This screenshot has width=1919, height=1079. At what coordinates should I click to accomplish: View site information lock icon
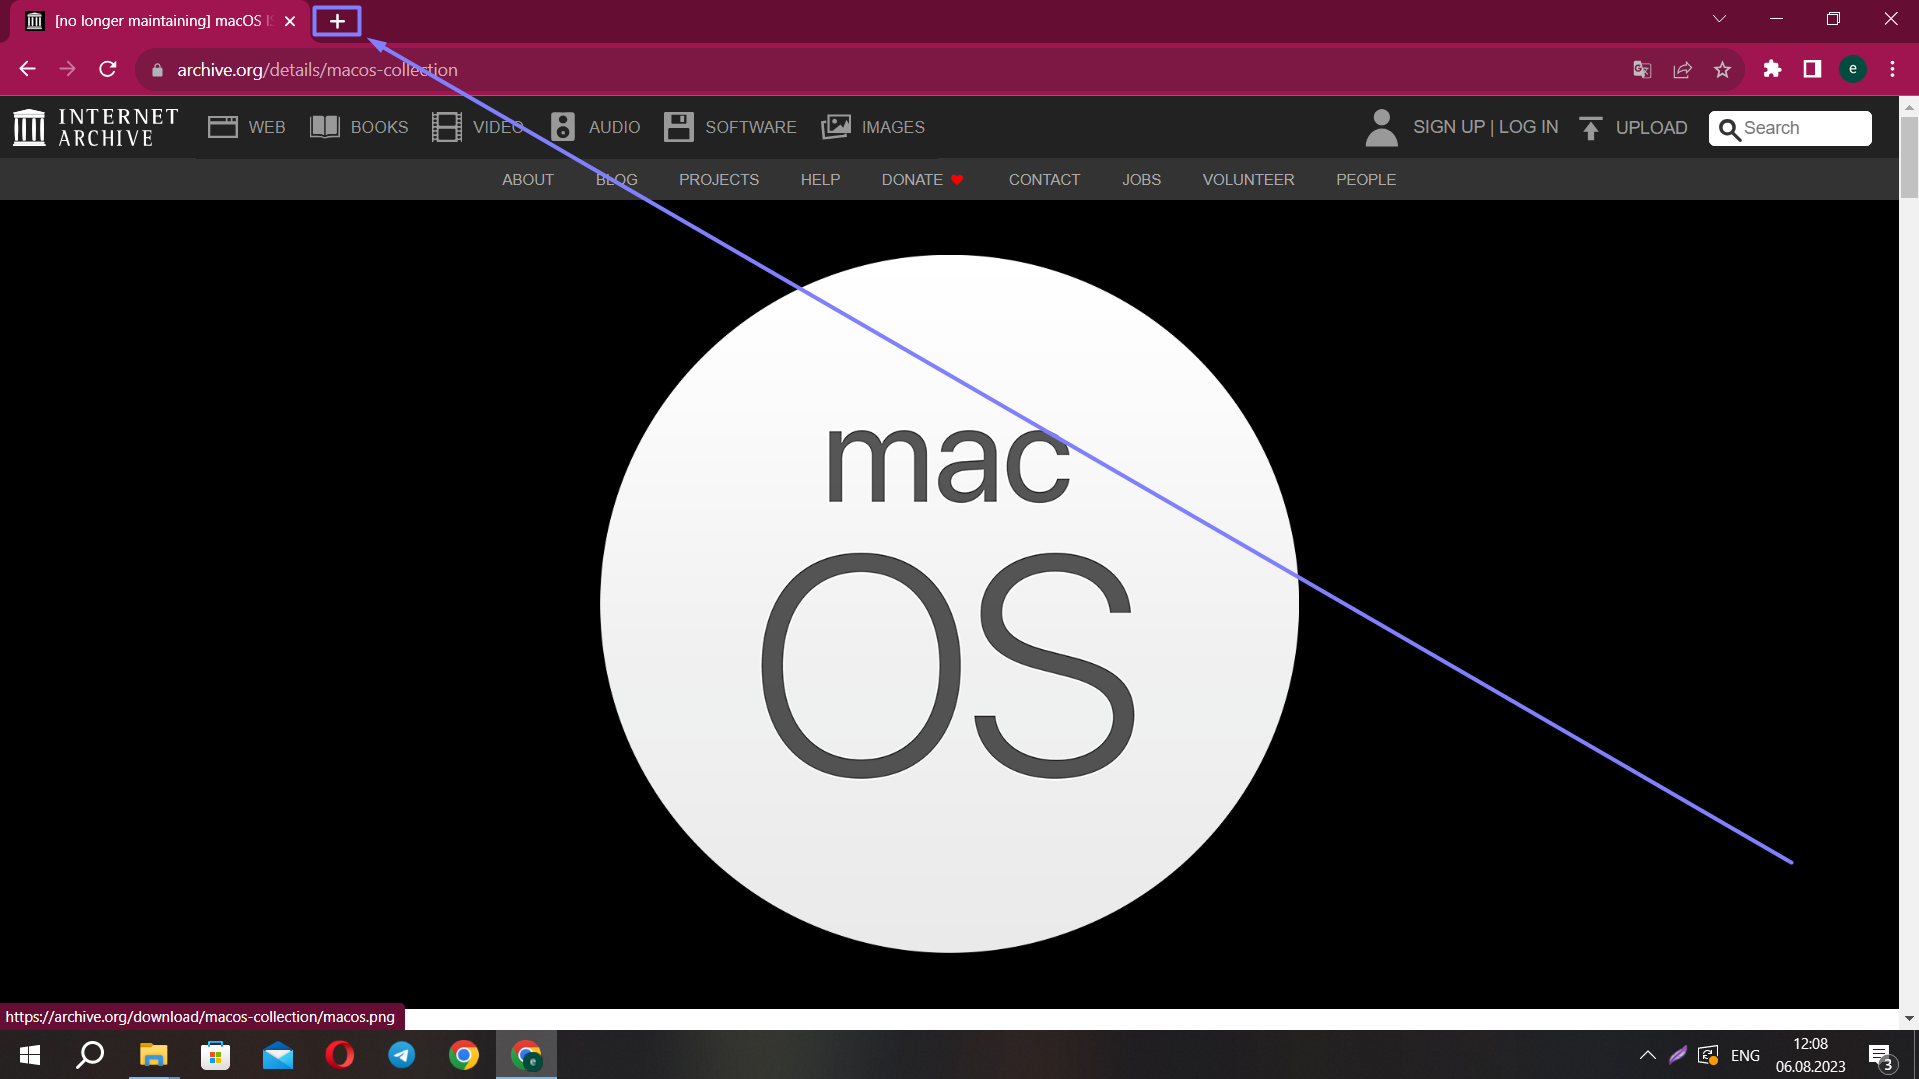(157, 70)
